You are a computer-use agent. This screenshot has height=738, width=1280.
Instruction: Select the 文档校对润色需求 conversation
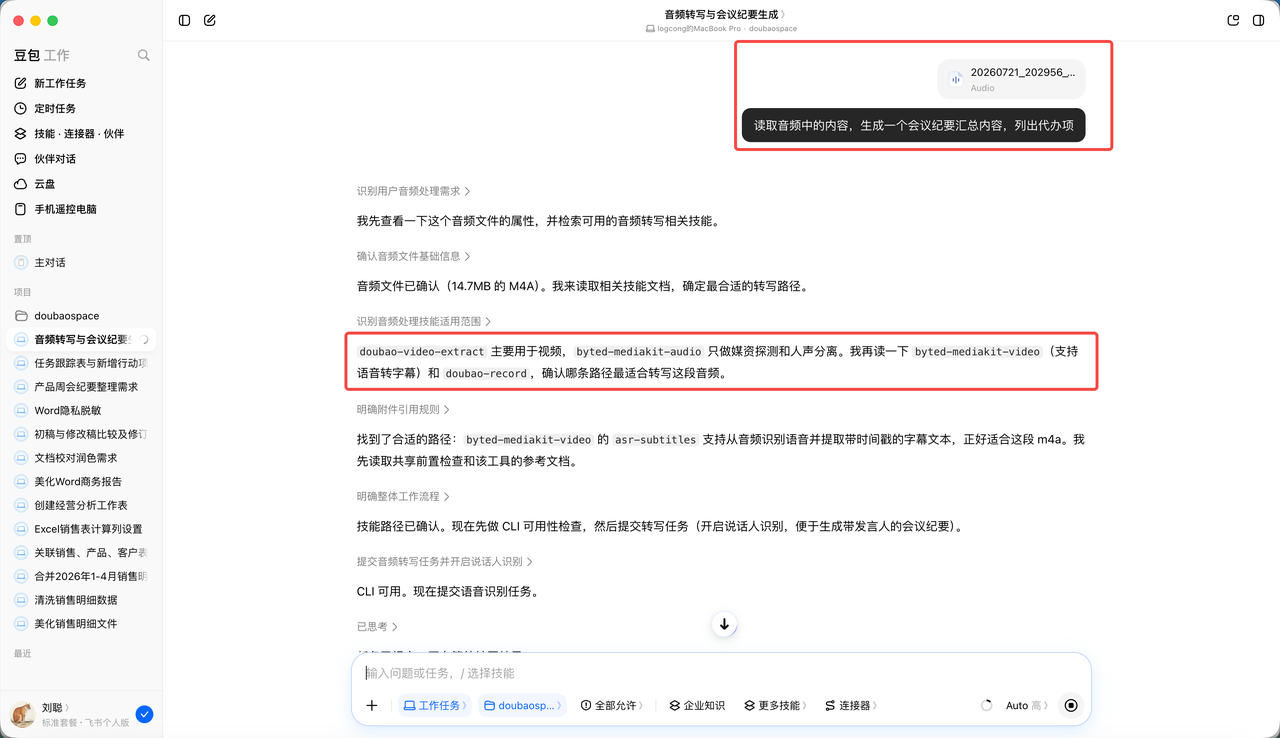coord(81,458)
